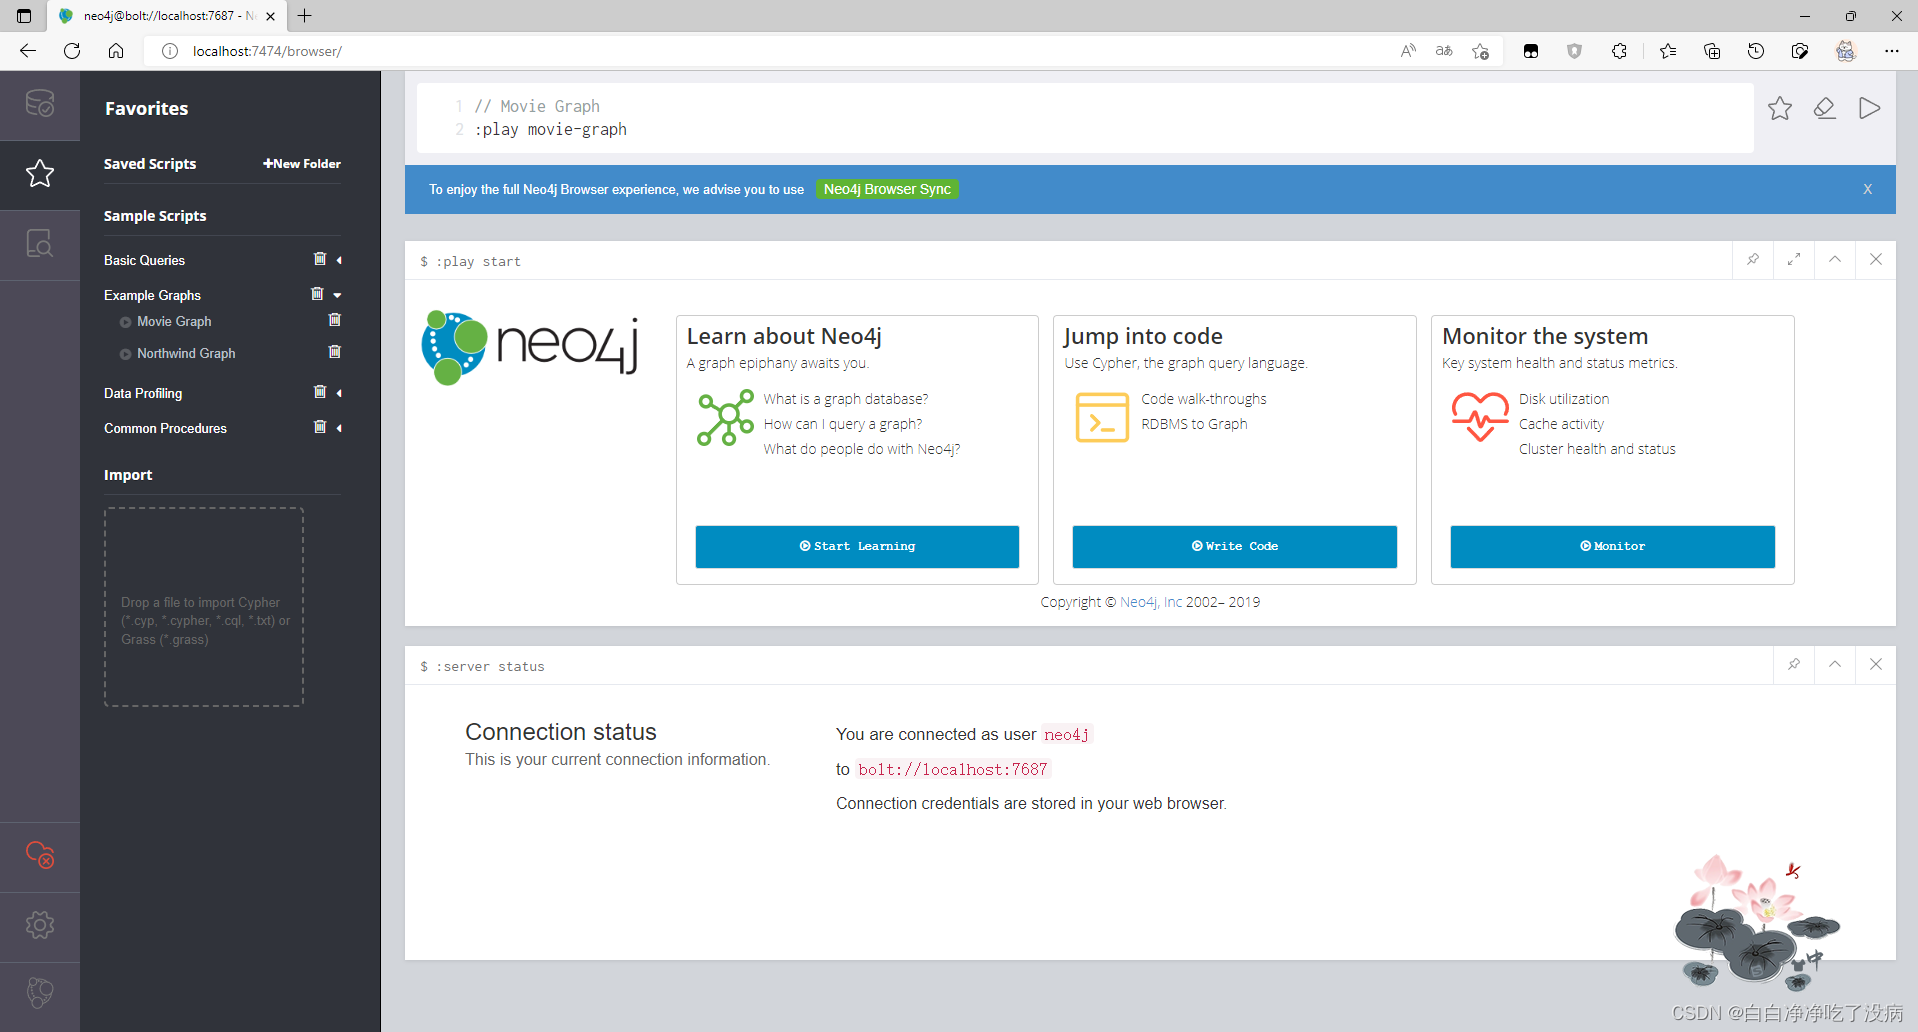Load the Northwind Graph sample script
The width and height of the screenshot is (1918, 1032).
pyautogui.click(x=186, y=353)
